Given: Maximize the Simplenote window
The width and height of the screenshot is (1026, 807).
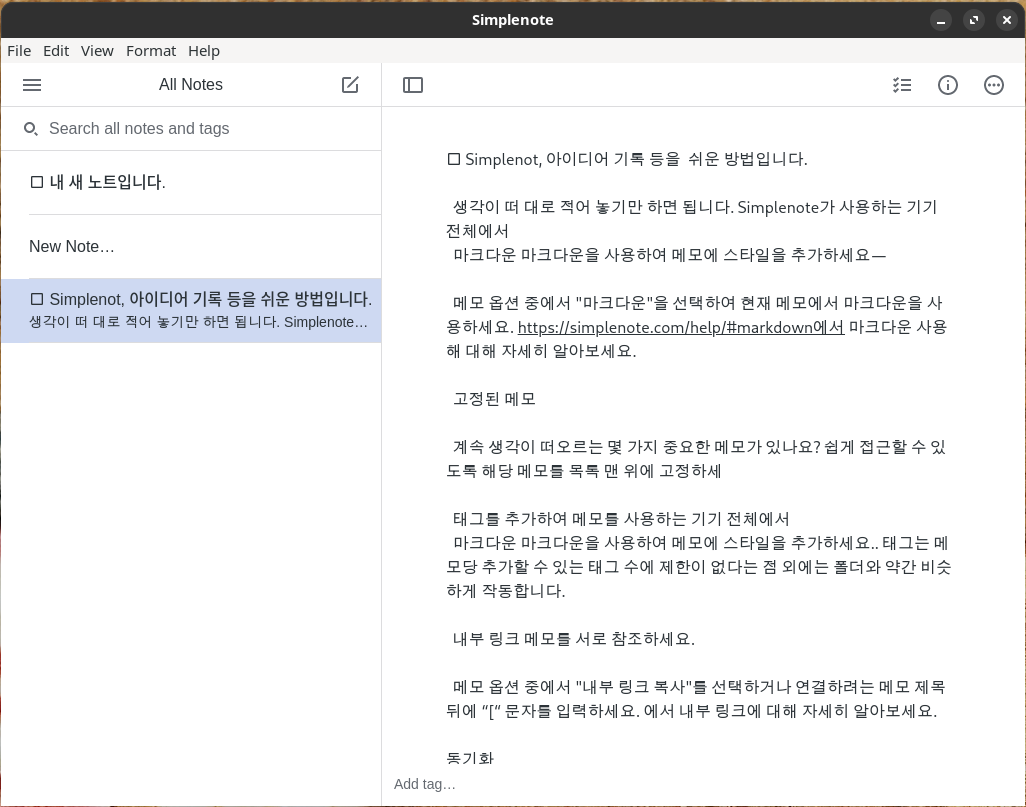Looking at the screenshot, I should (974, 20).
